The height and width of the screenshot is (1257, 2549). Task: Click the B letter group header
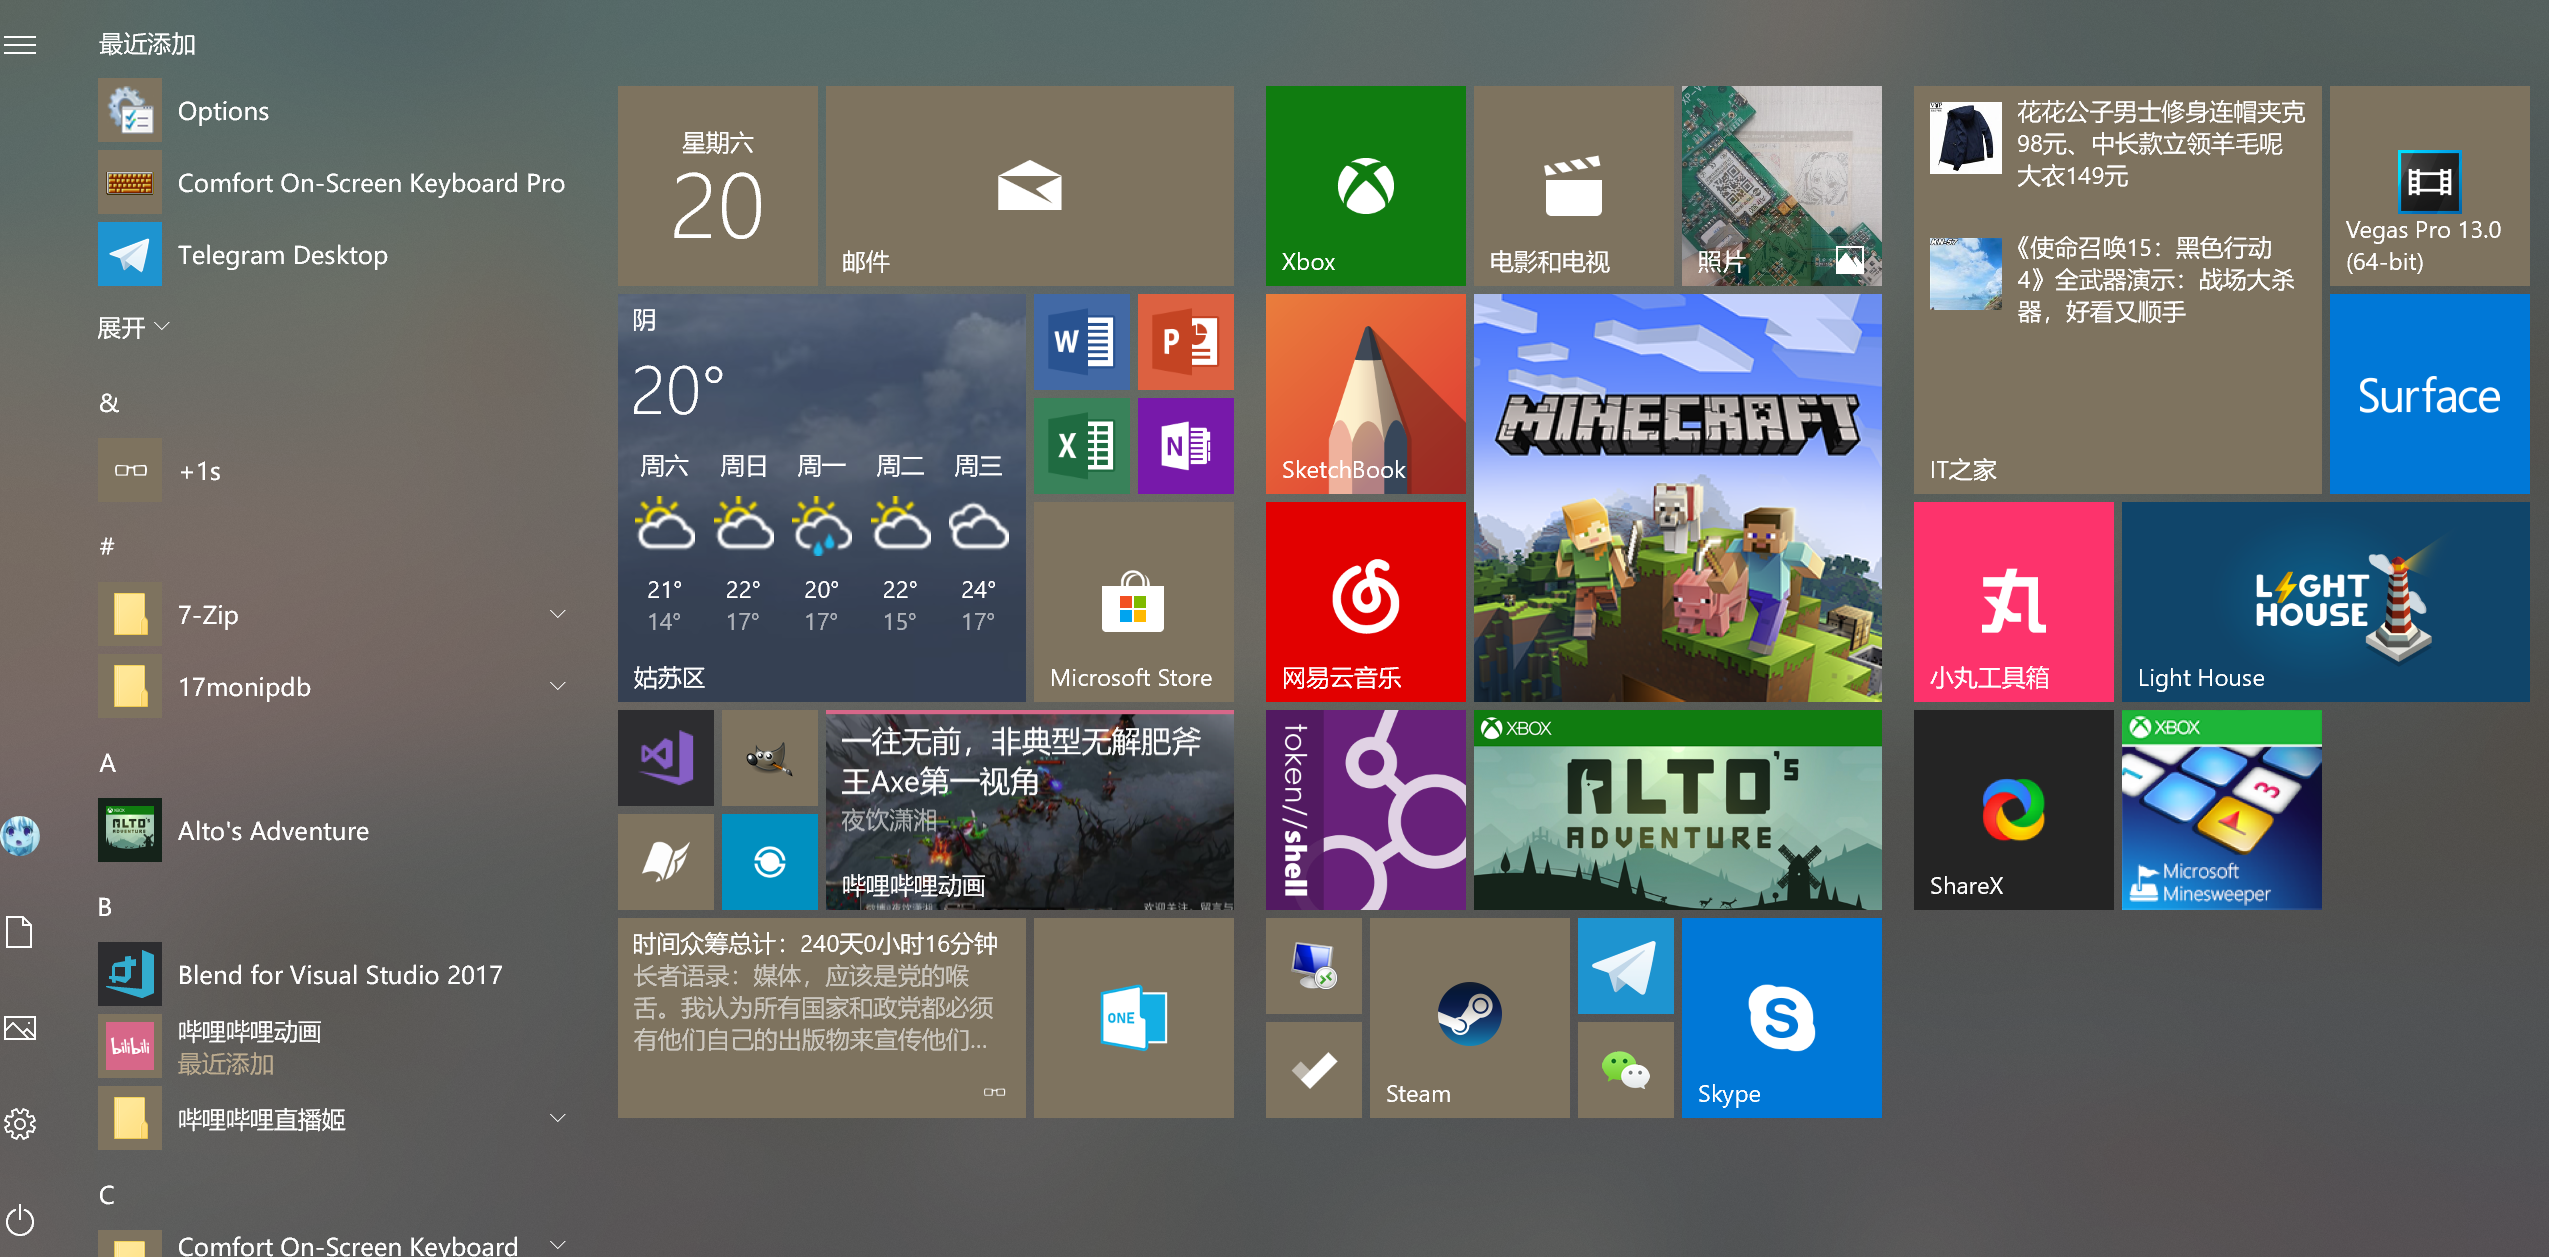pyautogui.click(x=105, y=907)
